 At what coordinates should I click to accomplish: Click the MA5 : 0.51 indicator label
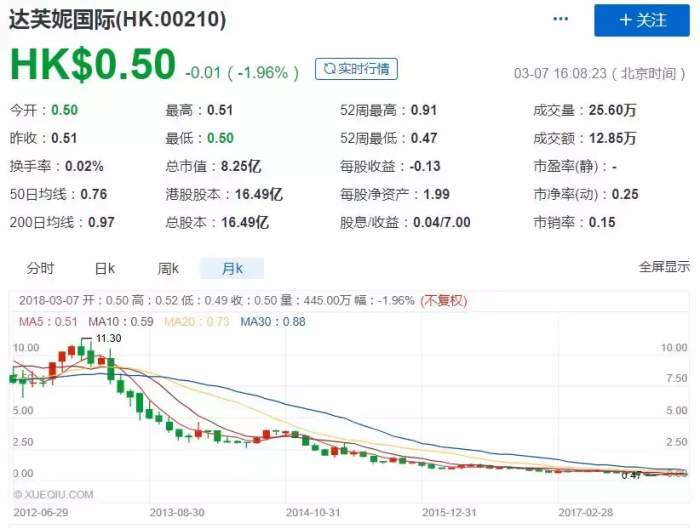click(x=48, y=322)
